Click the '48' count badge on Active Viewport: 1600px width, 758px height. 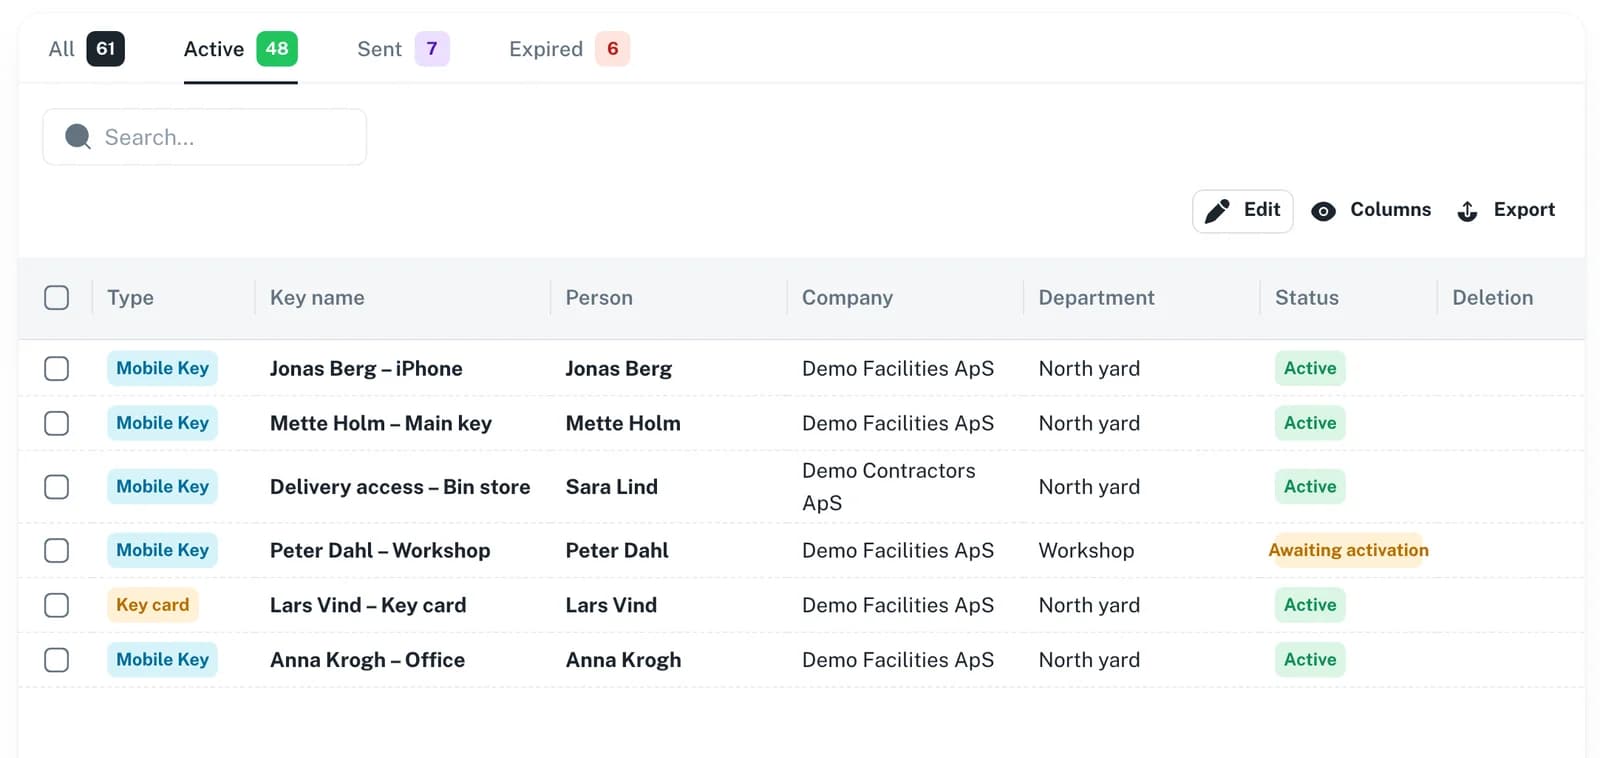click(277, 48)
